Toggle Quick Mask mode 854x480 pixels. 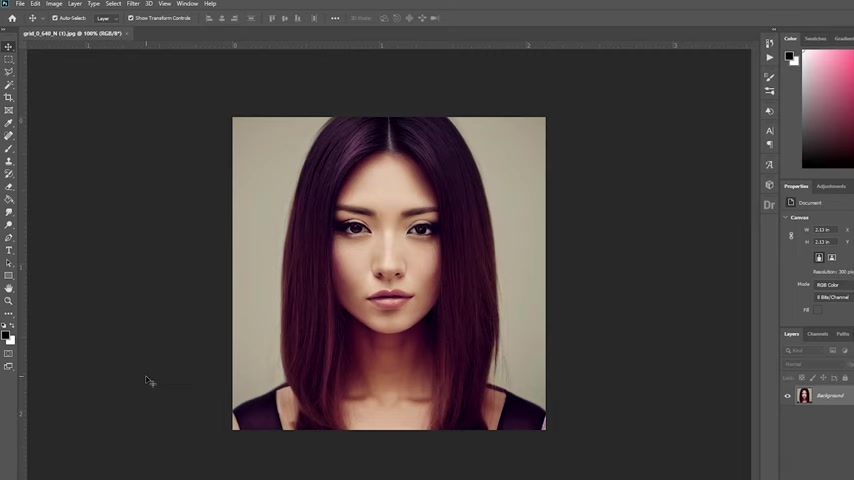click(x=9, y=354)
